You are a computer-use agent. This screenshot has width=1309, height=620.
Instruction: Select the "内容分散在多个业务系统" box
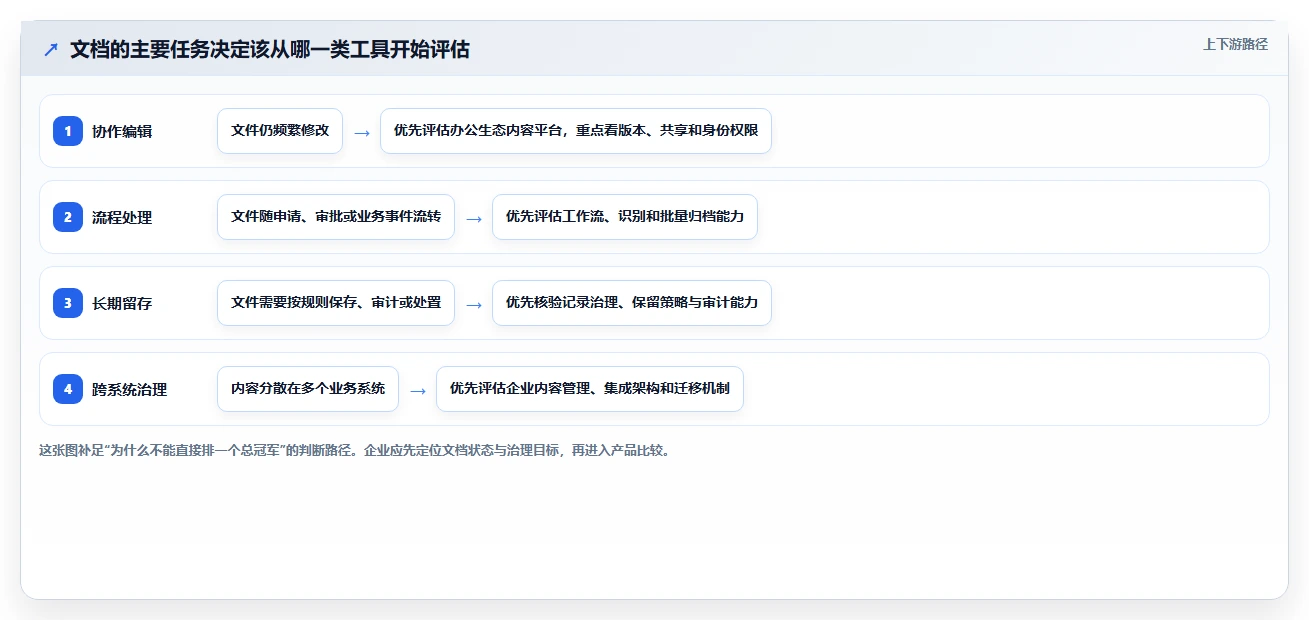(308, 389)
